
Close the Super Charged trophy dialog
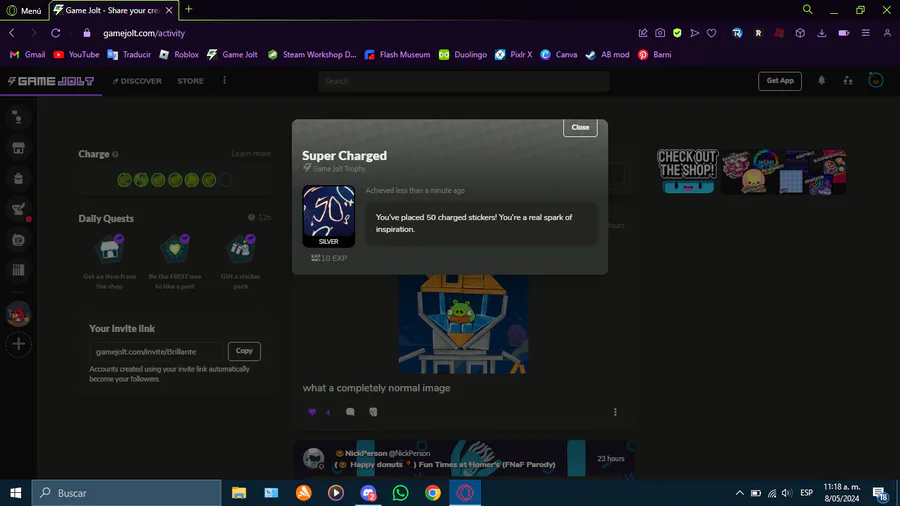tap(580, 127)
